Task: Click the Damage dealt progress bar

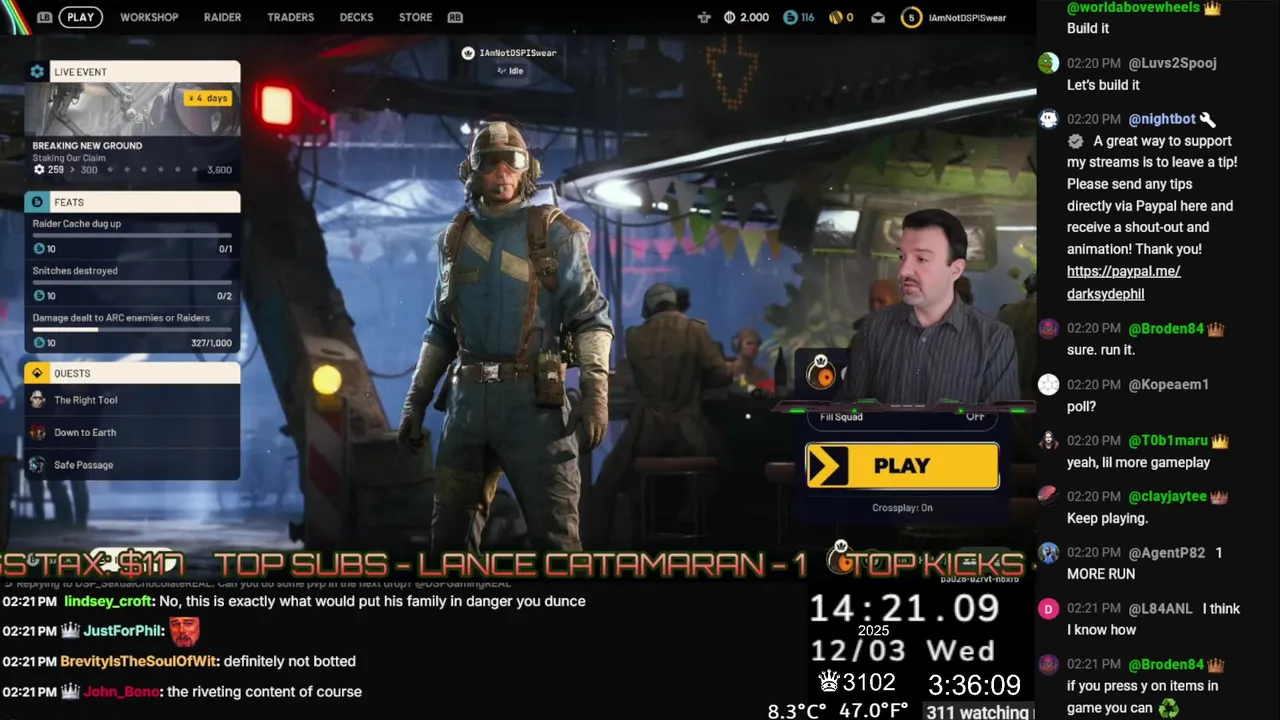Action: coord(132,329)
